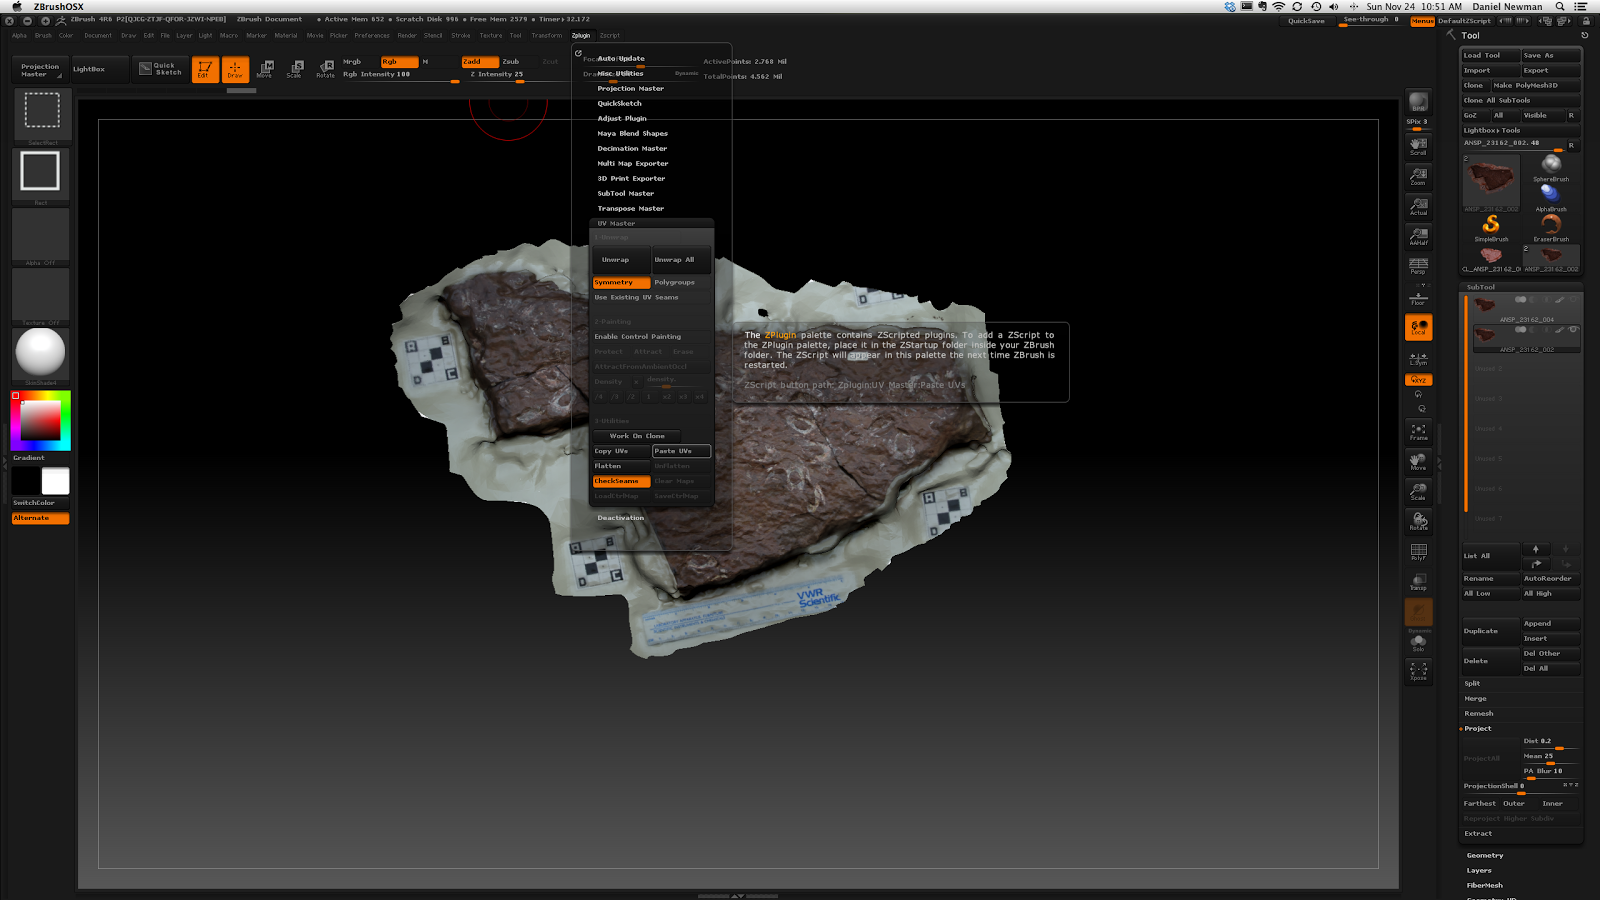Viewport: 1600px width, 900px height.
Task: Toggle the Alternate button
Action: 40,518
